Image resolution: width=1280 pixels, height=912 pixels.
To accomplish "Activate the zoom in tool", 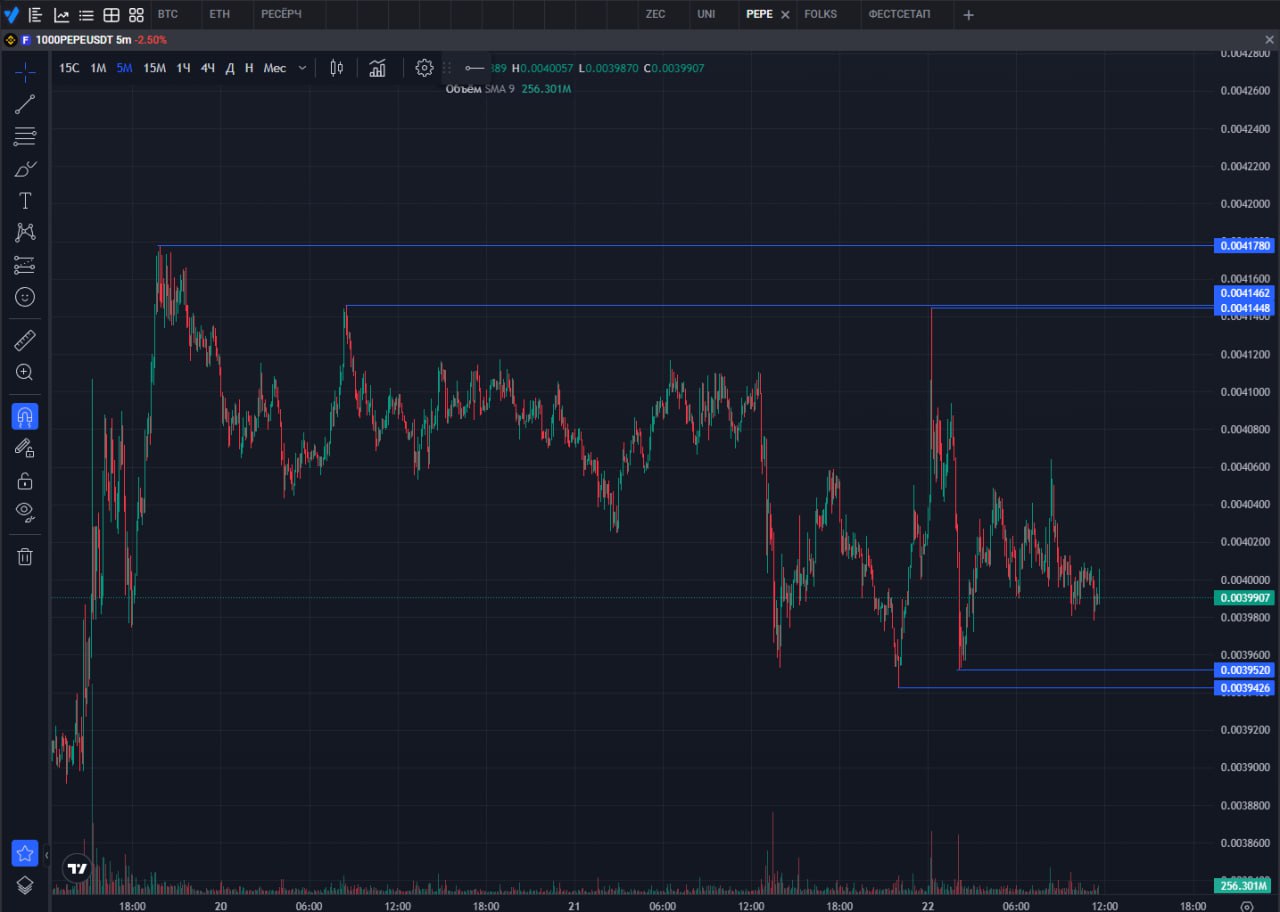I will click(x=25, y=373).
